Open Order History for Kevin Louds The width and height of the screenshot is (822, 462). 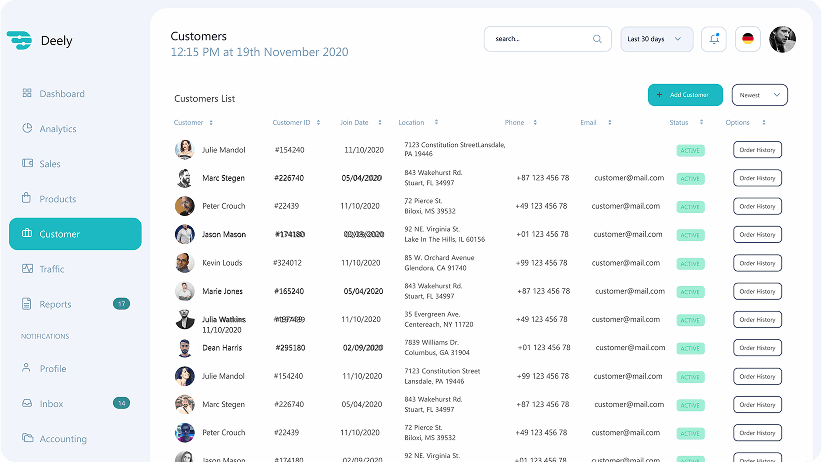(x=758, y=263)
